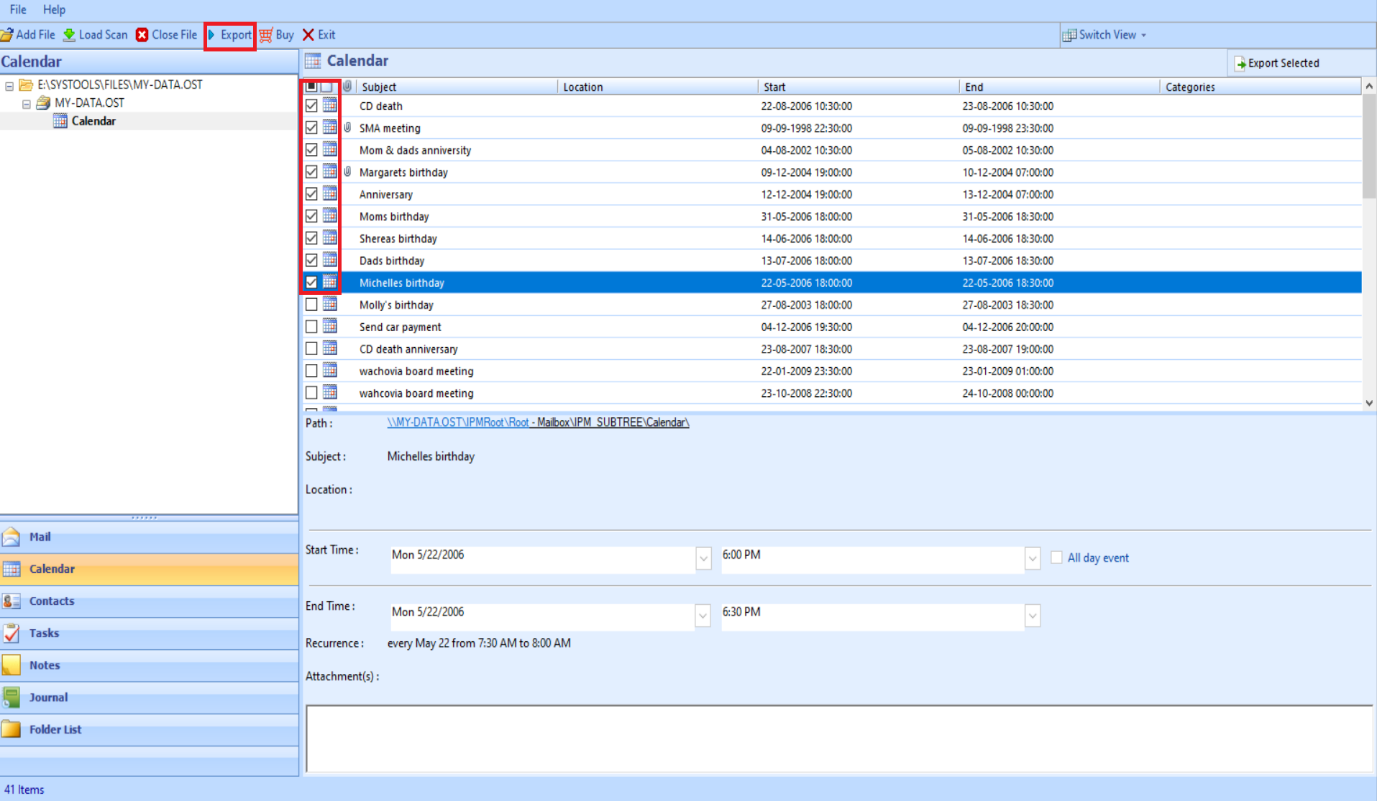
Task: Uncheck the CD death row checkbox
Action: (311, 105)
